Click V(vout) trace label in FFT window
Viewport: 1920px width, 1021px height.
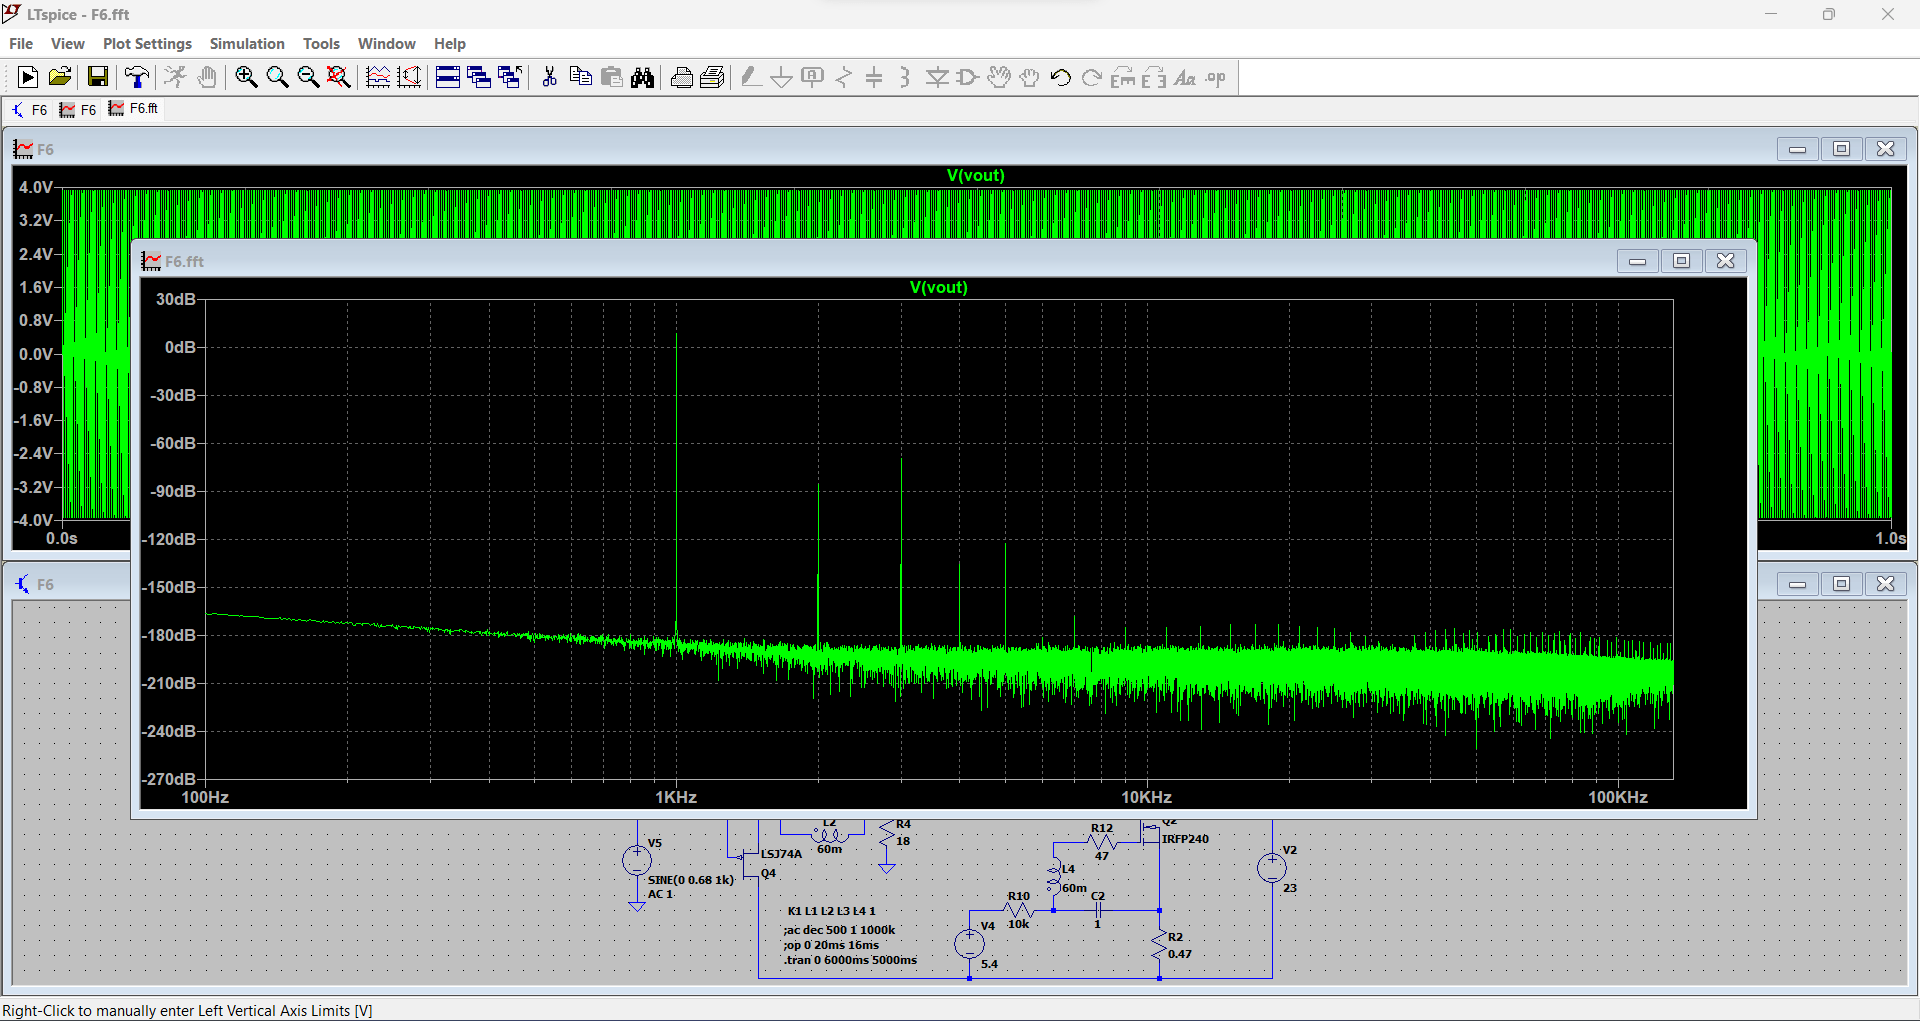click(938, 287)
